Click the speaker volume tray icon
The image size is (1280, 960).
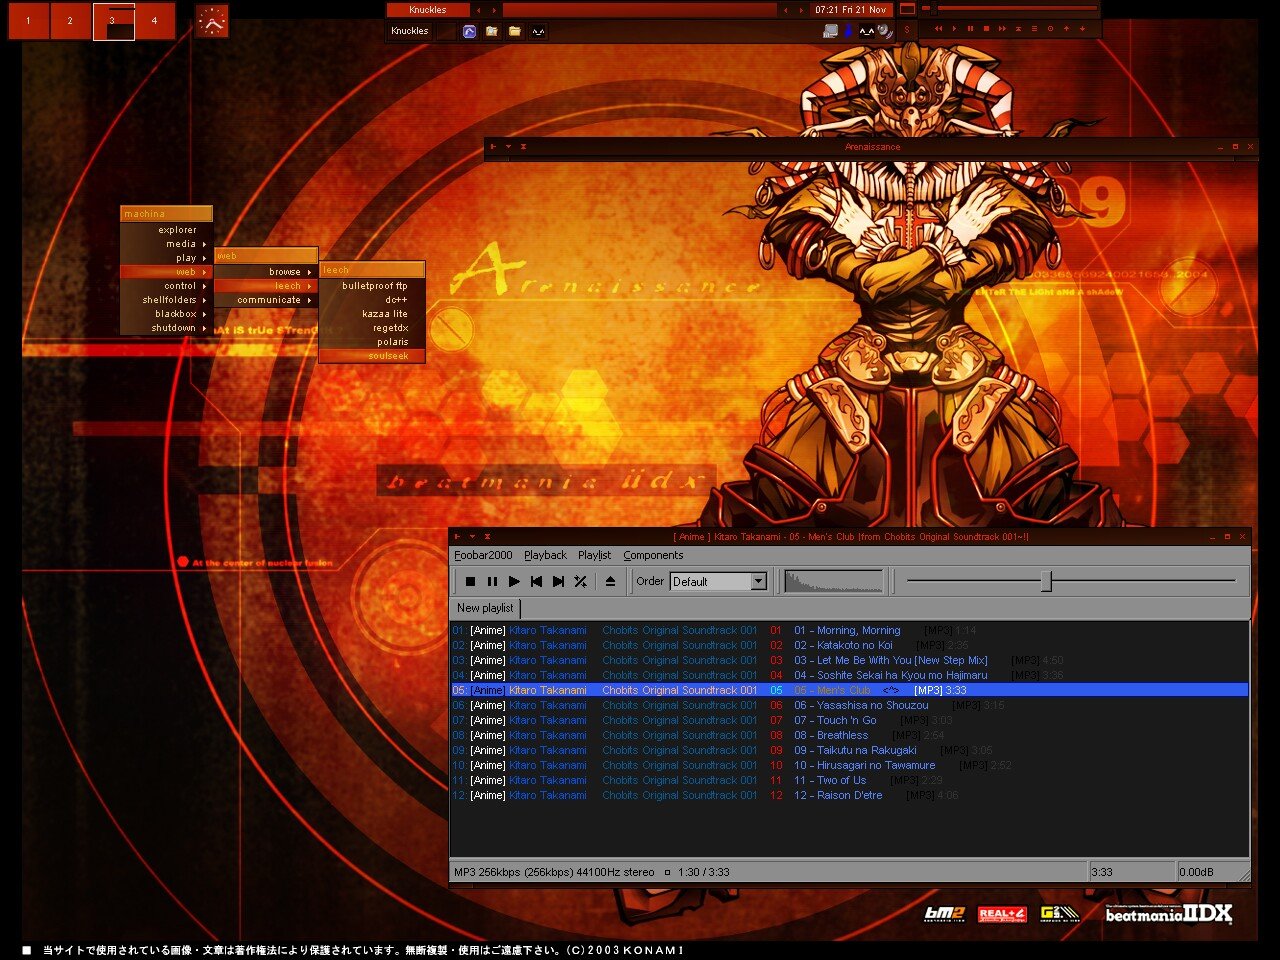pyautogui.click(x=885, y=31)
